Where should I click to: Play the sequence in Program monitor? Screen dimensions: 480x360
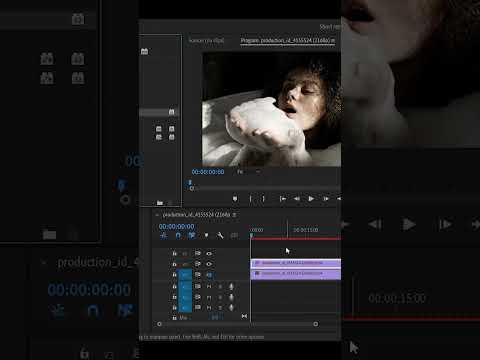click(x=311, y=199)
